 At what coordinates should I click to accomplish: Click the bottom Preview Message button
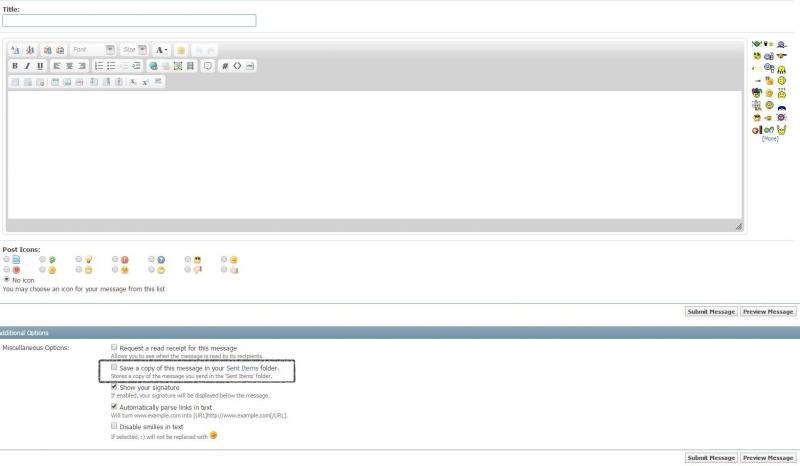768,457
